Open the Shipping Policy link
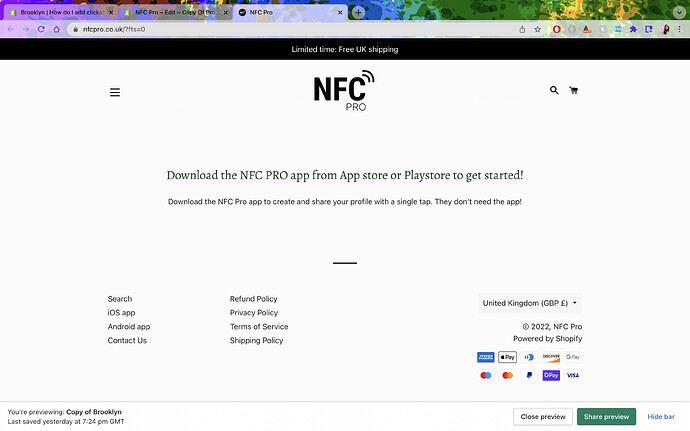The height and width of the screenshot is (431, 690). (x=257, y=340)
